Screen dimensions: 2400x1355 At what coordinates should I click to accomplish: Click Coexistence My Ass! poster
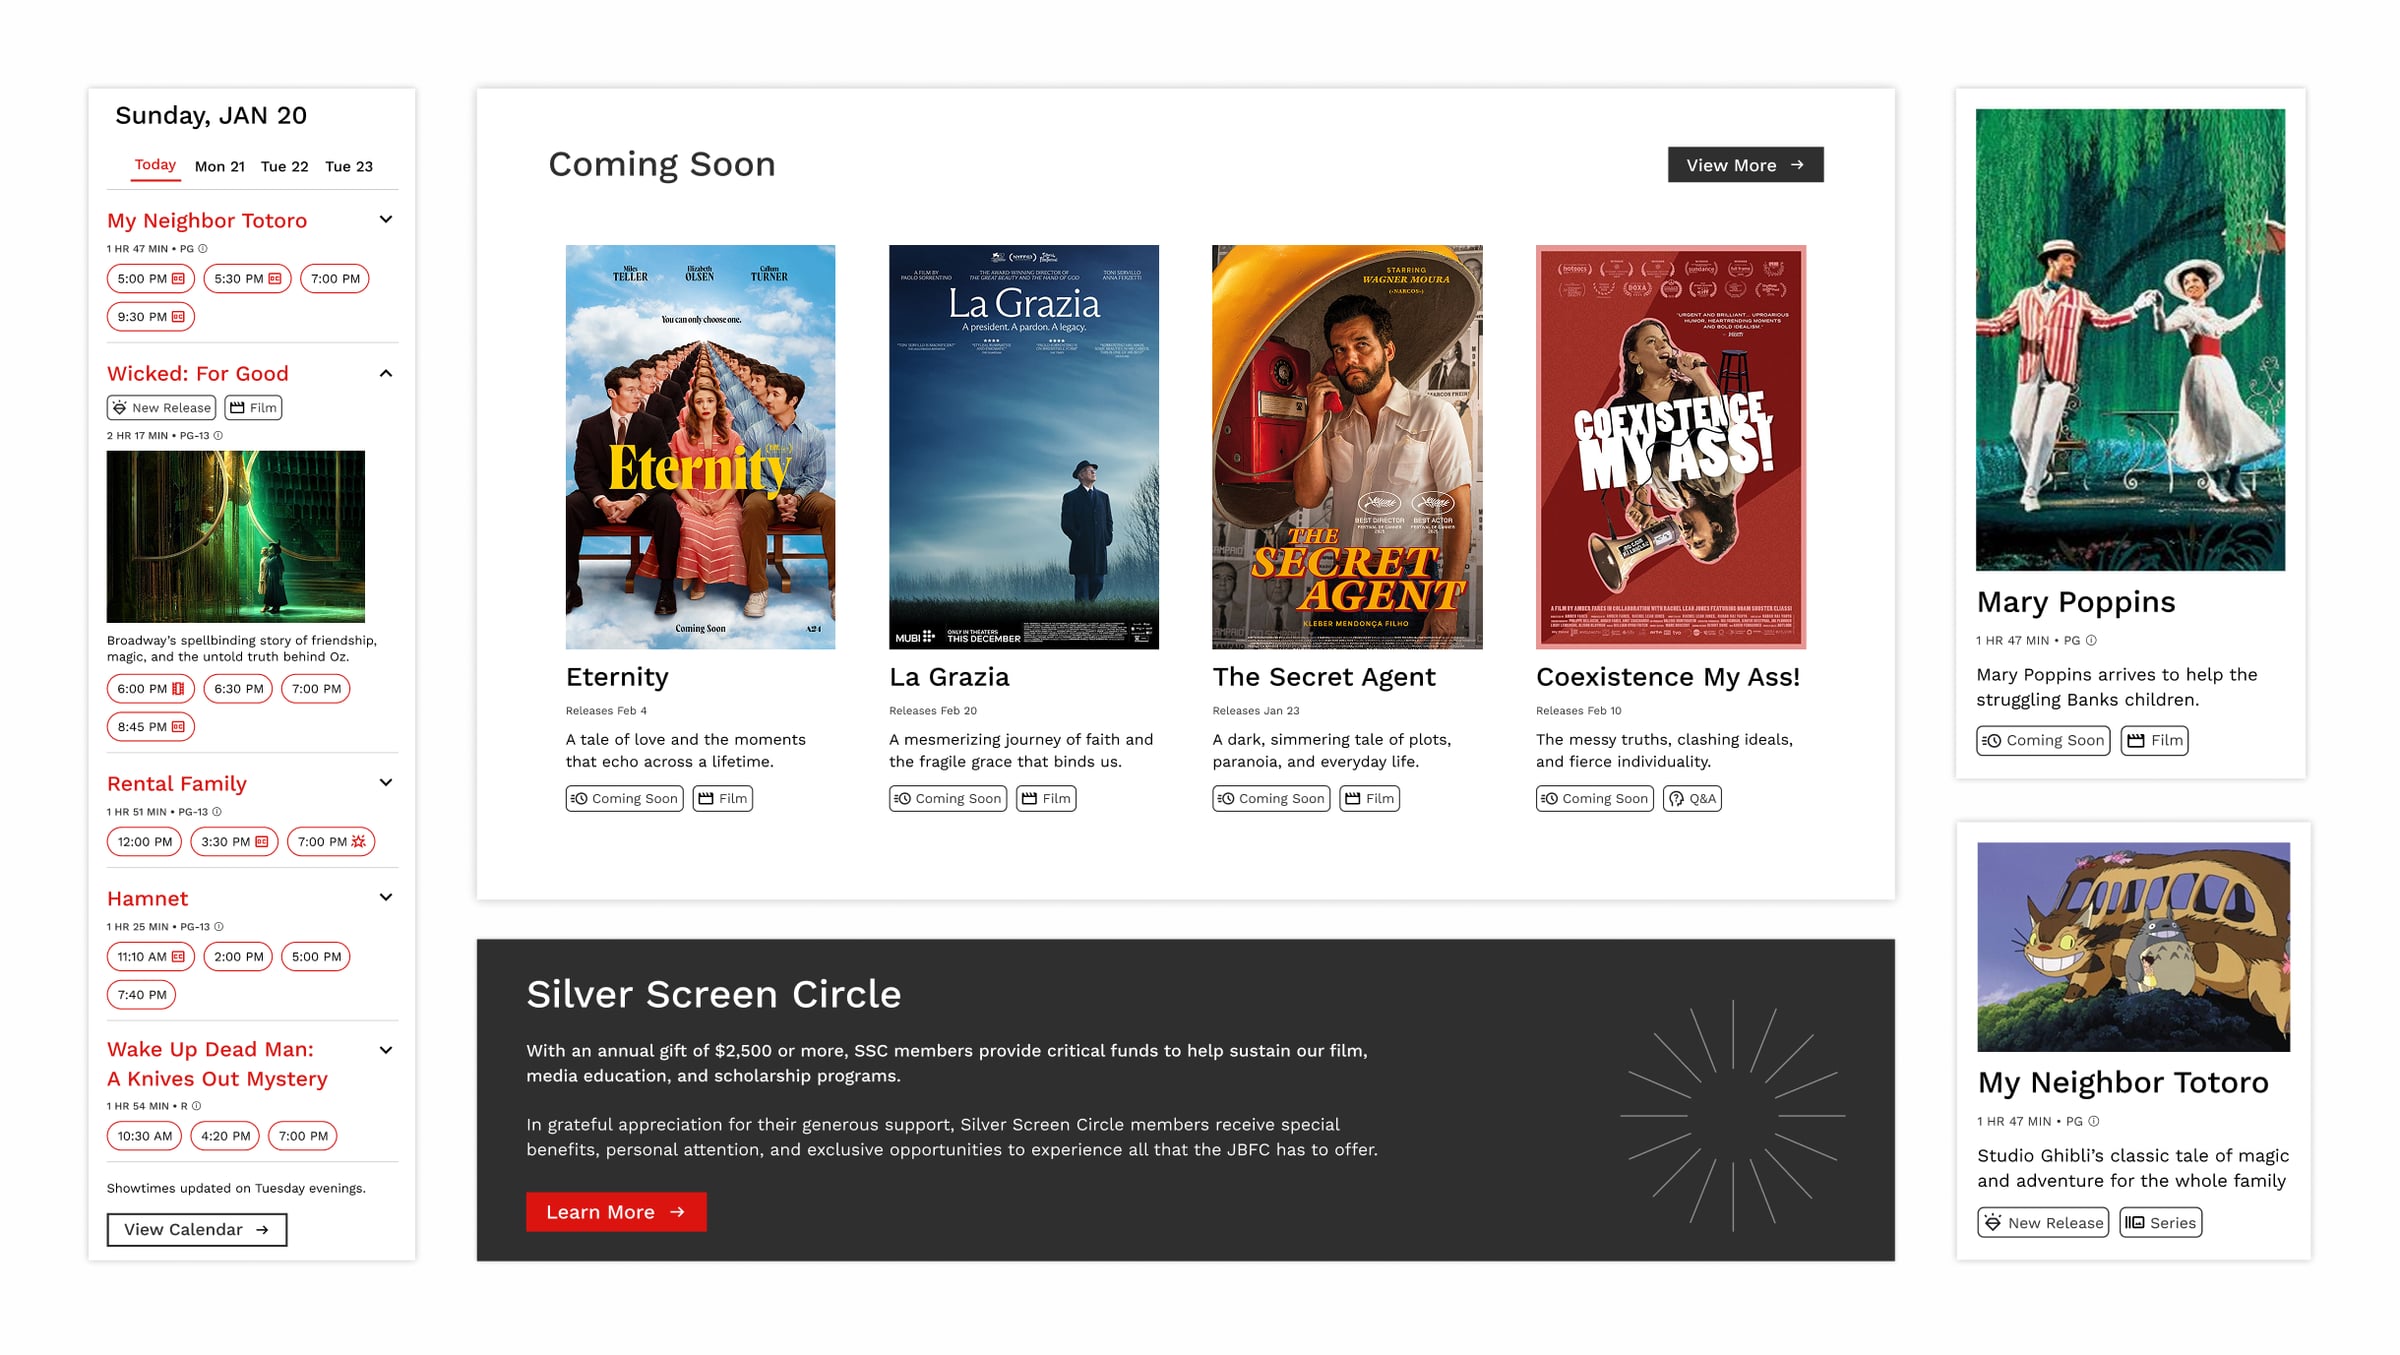[x=1671, y=447]
